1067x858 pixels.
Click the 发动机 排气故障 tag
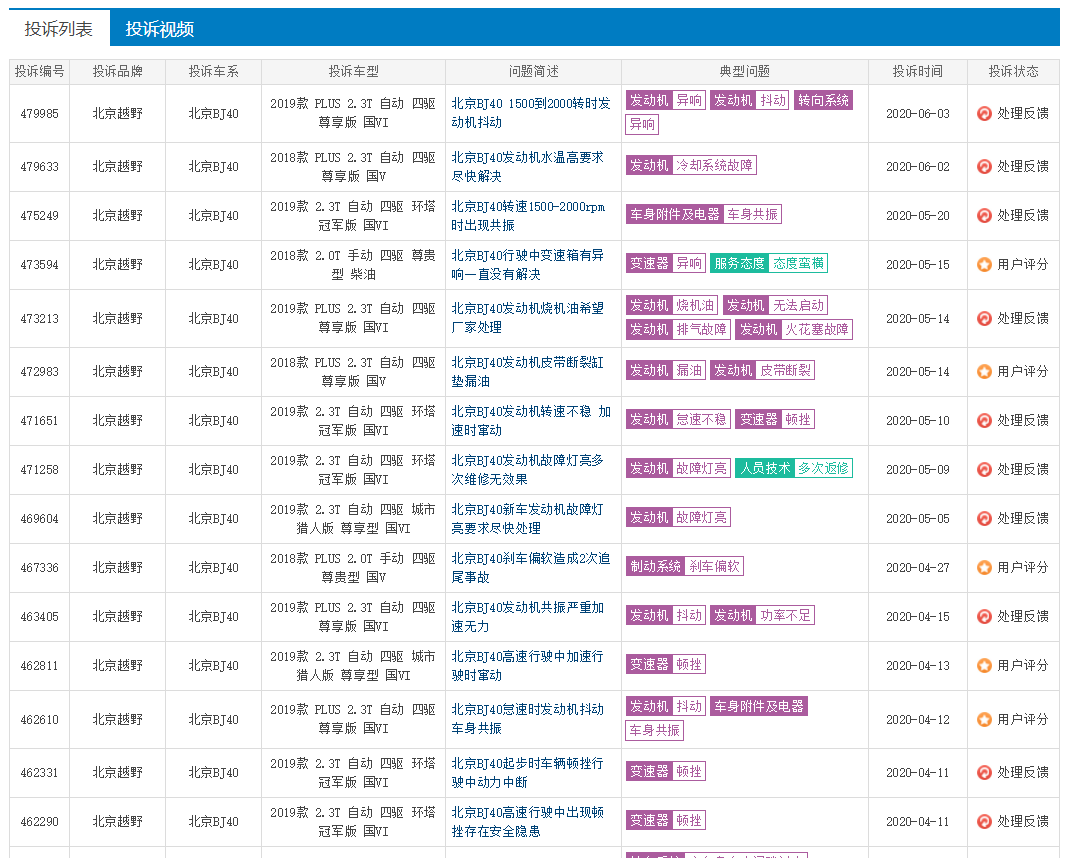pyautogui.click(x=678, y=329)
